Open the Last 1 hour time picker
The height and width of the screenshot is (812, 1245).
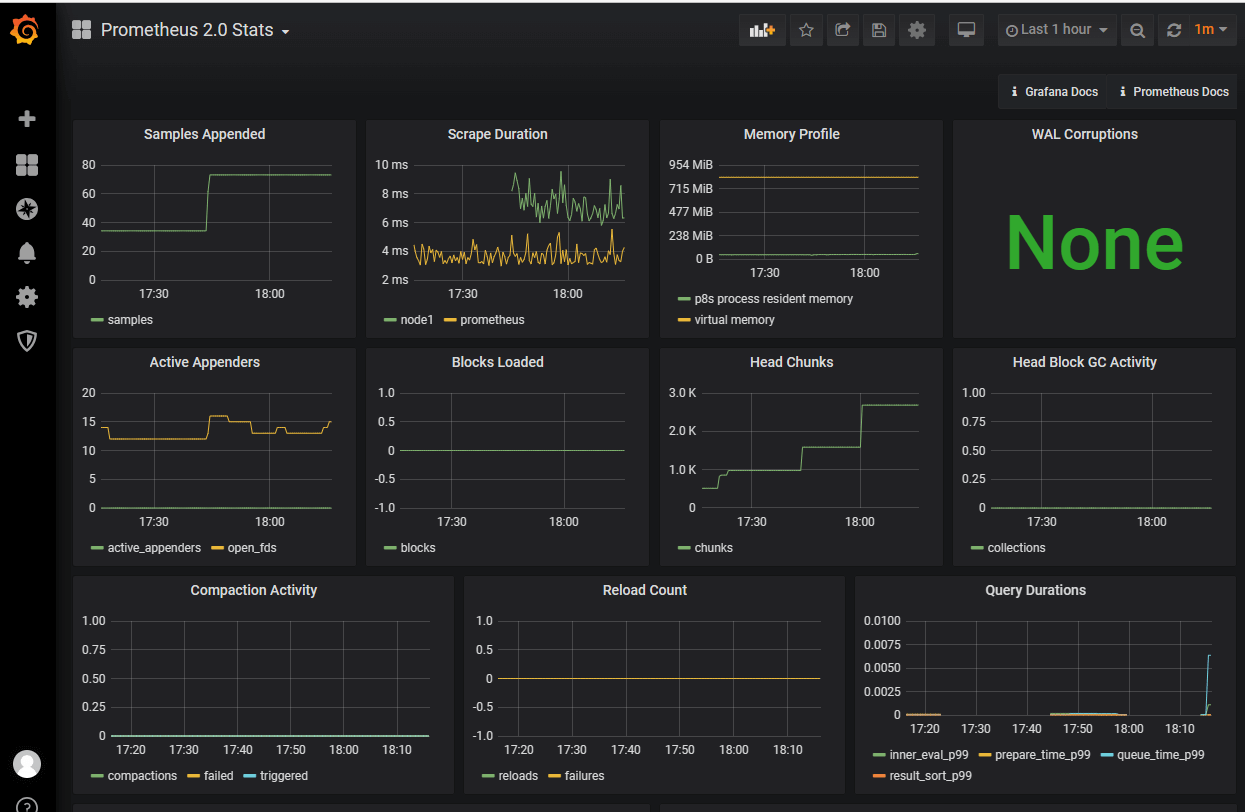pyautogui.click(x=1057, y=30)
